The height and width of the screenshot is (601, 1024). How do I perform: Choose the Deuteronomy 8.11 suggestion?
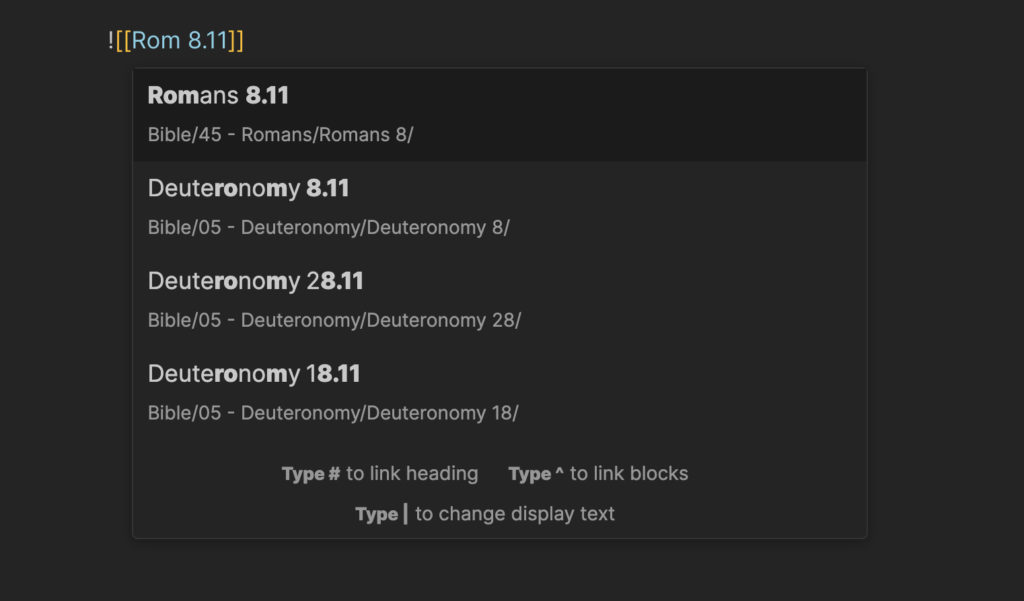(x=500, y=208)
